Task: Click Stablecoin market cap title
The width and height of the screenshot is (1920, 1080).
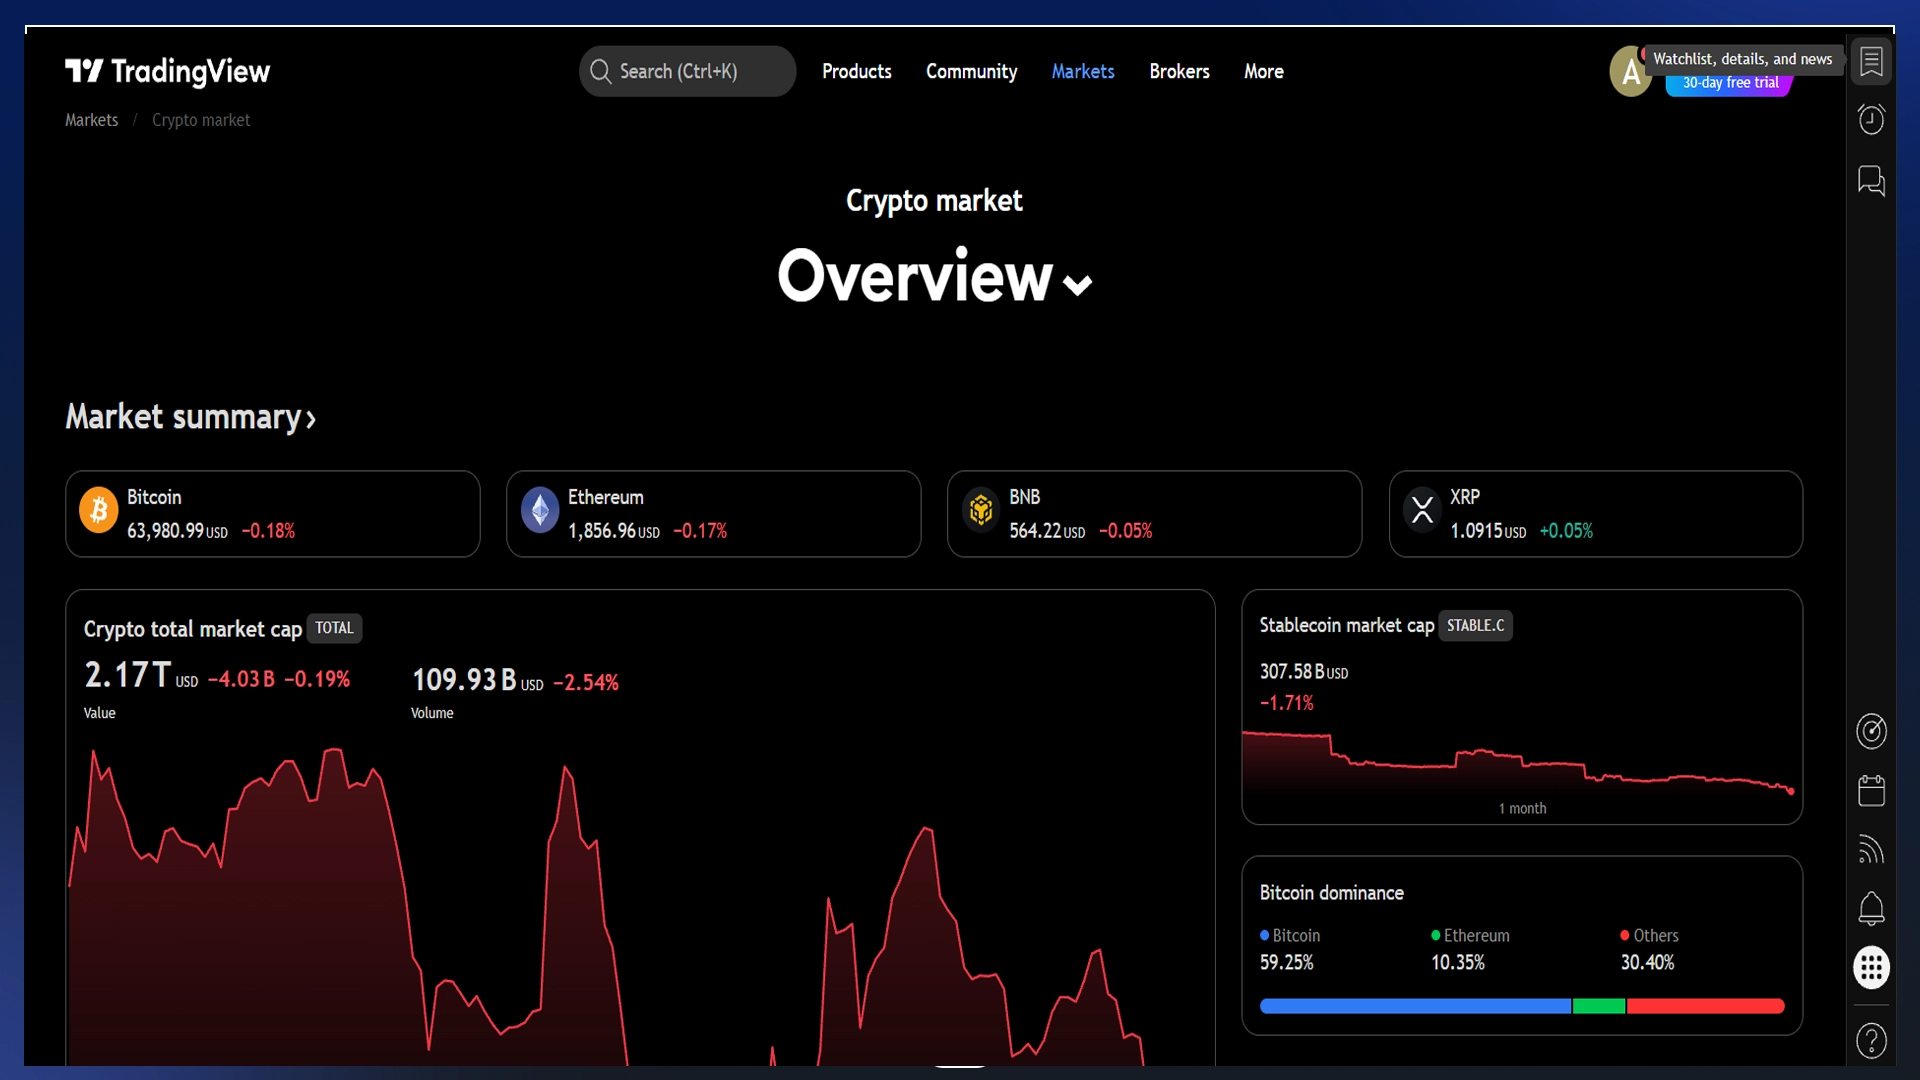Action: point(1346,625)
